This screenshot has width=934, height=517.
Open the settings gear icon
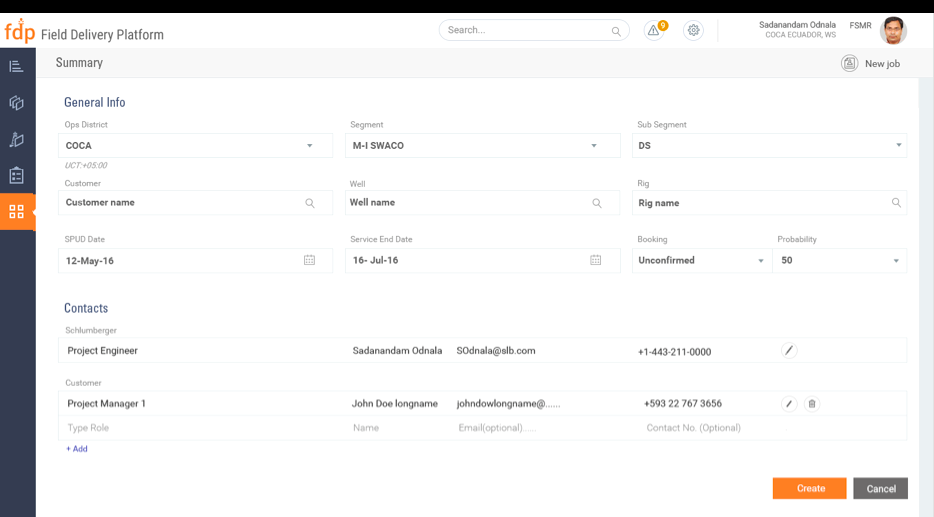click(x=693, y=31)
